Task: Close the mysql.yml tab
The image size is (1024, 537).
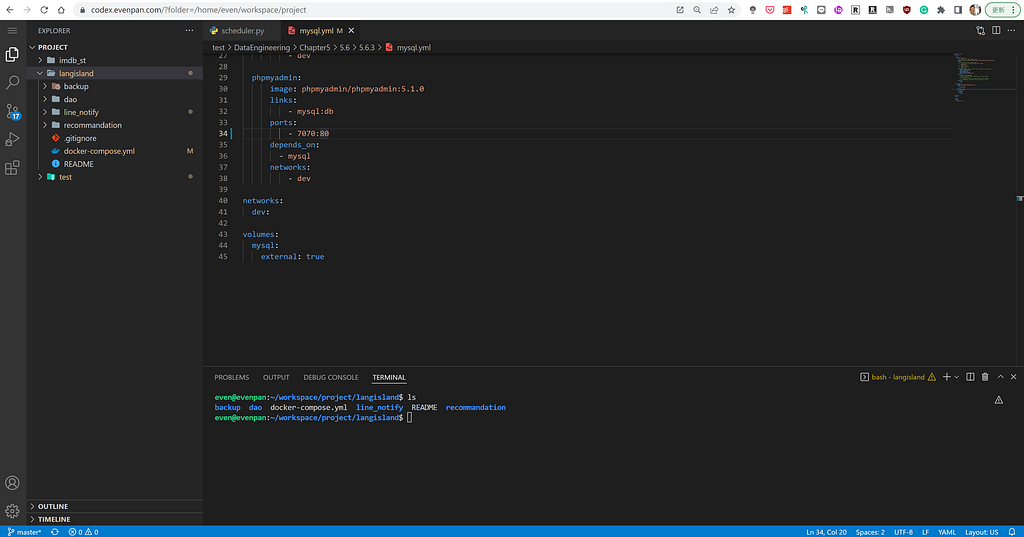Action: tap(351, 31)
